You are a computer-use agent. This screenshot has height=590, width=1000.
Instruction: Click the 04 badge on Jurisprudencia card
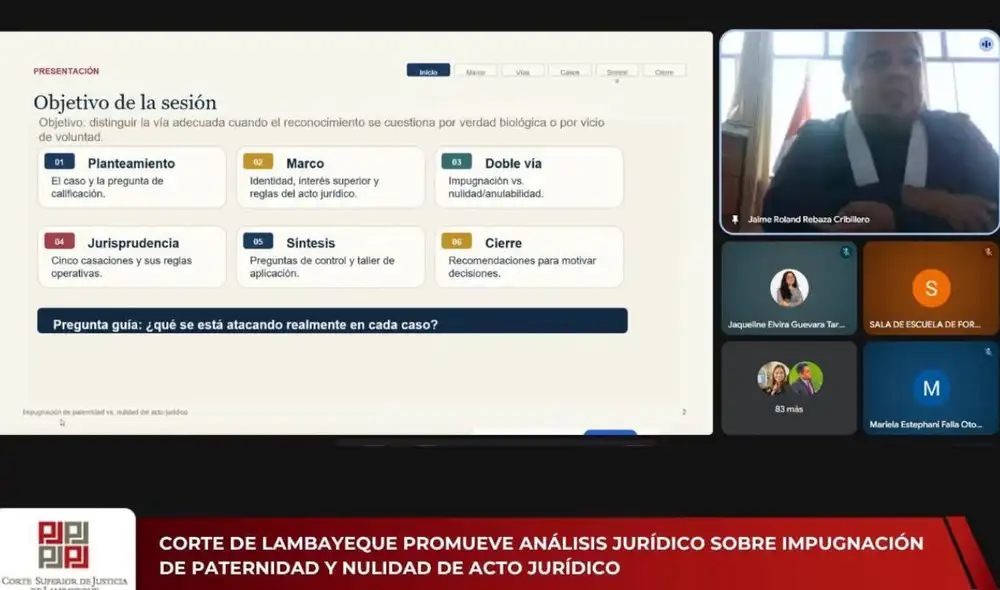pyautogui.click(x=59, y=241)
